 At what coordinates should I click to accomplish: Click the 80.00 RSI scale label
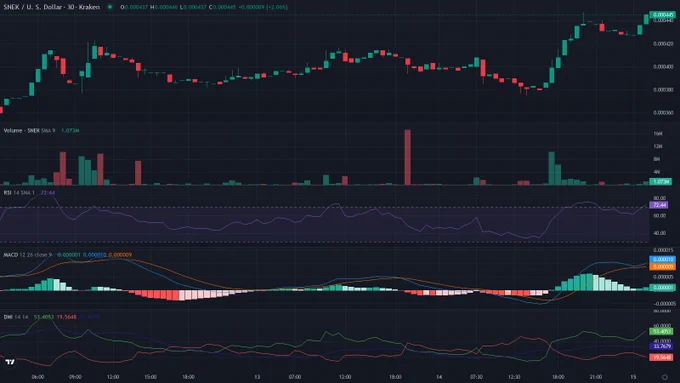click(659, 198)
